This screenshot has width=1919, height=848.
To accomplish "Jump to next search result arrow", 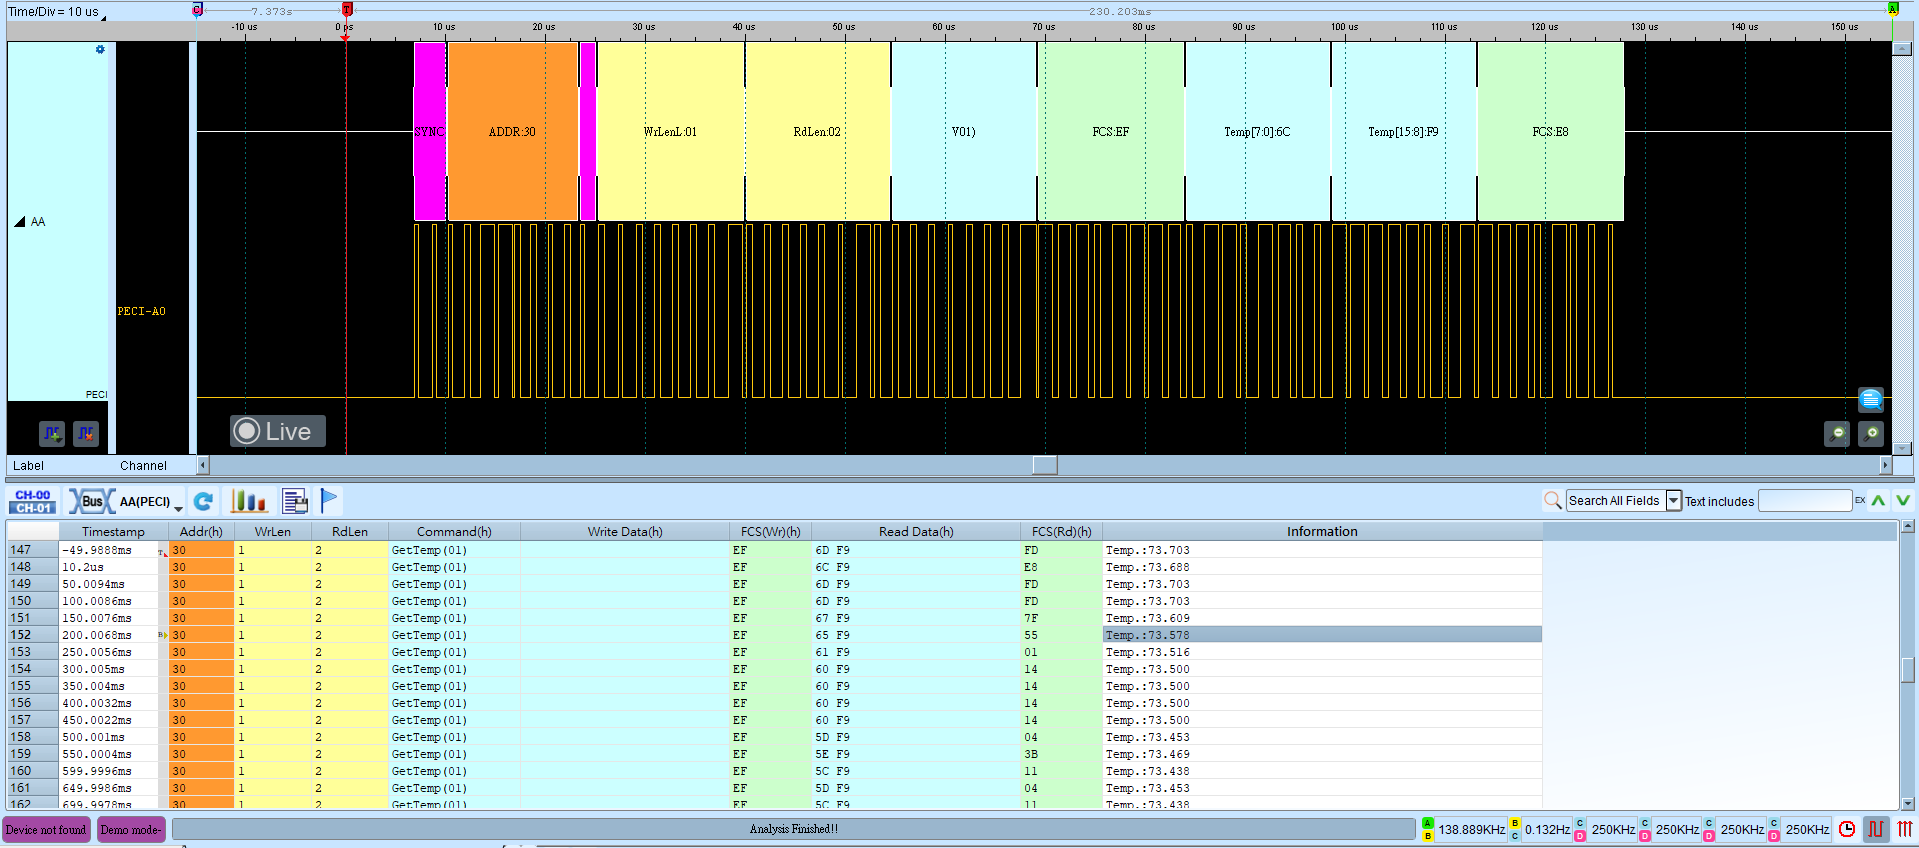I will click(x=1902, y=500).
